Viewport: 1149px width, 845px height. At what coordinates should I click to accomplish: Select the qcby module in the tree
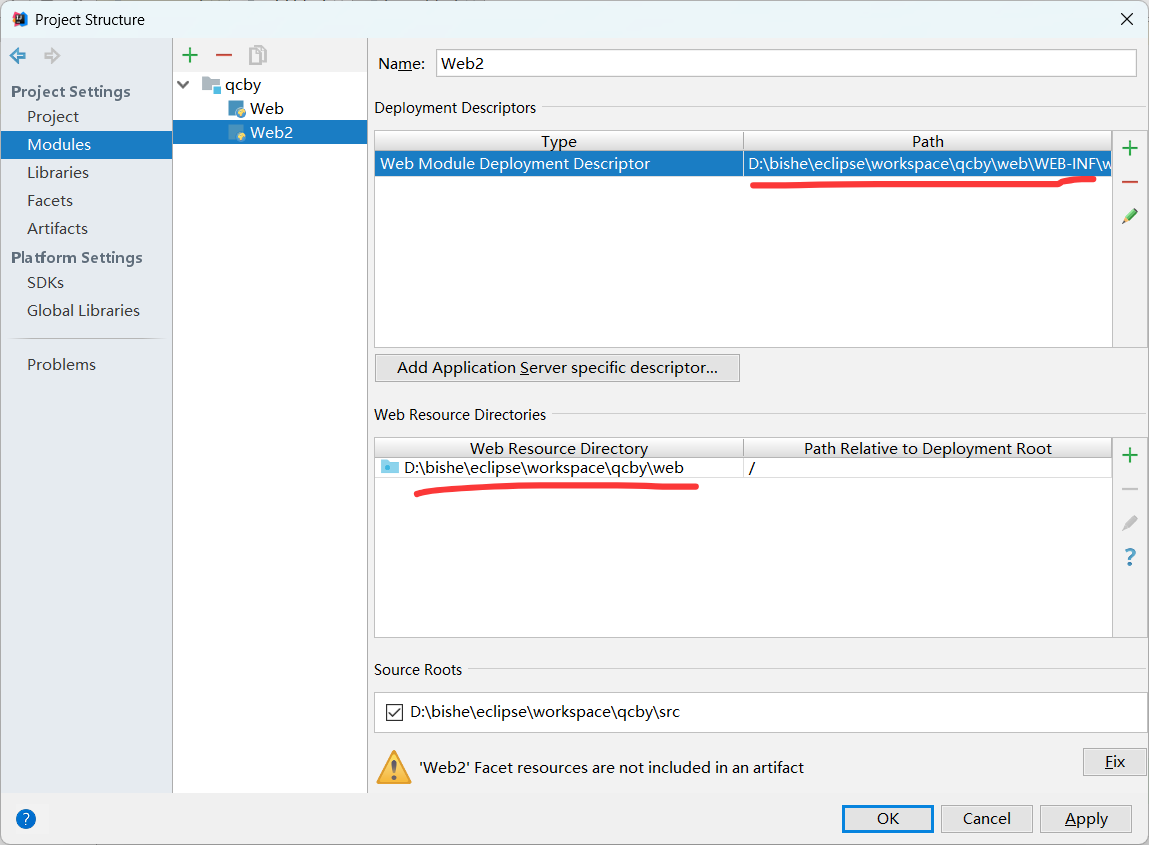click(243, 85)
